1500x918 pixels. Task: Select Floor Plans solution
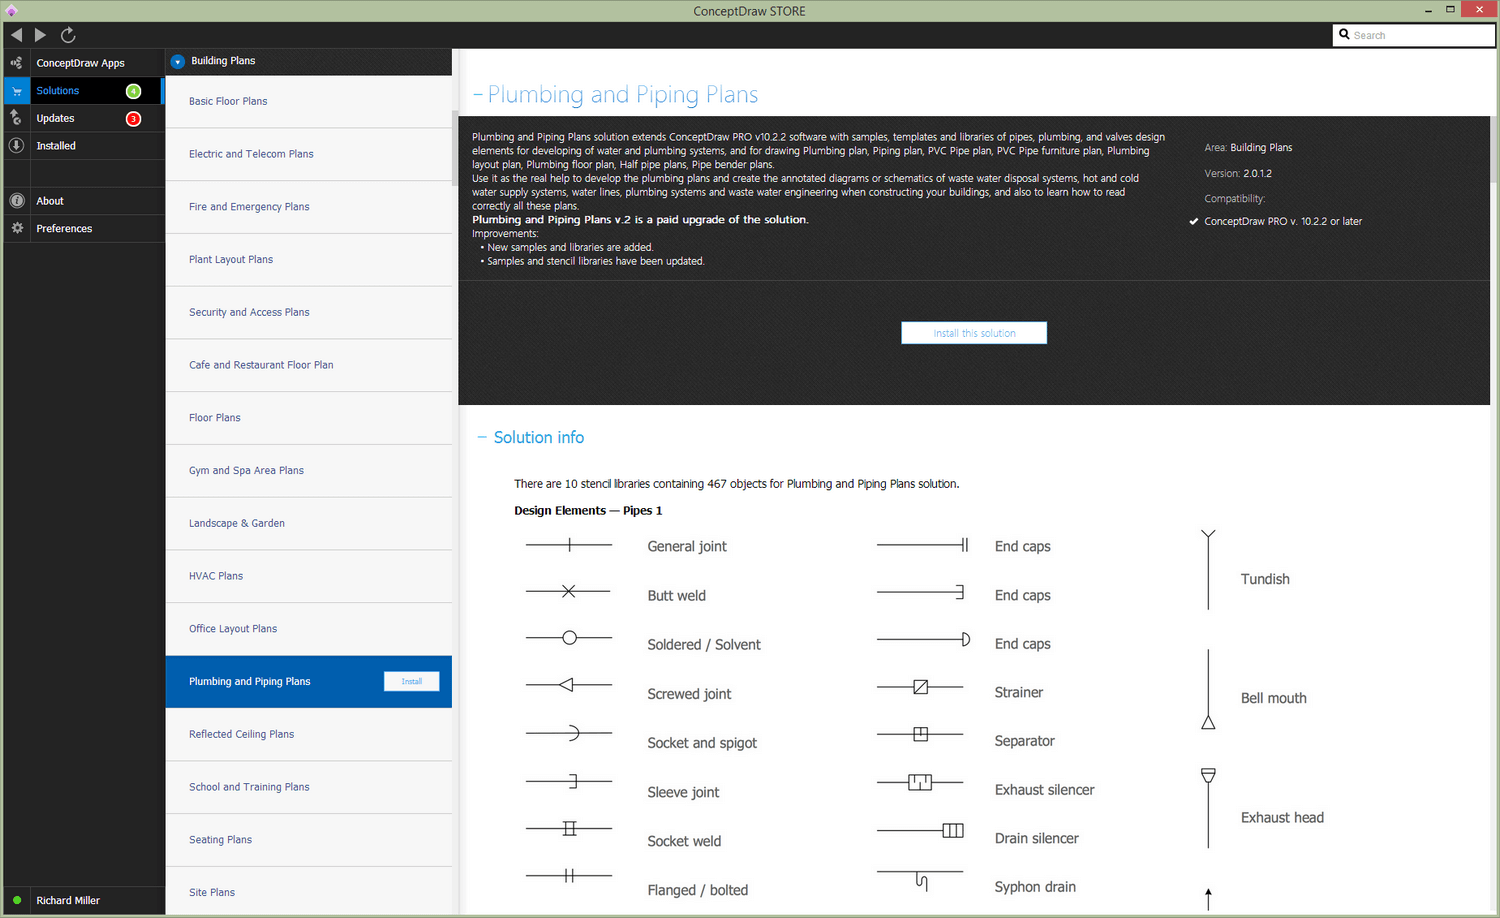(309, 418)
